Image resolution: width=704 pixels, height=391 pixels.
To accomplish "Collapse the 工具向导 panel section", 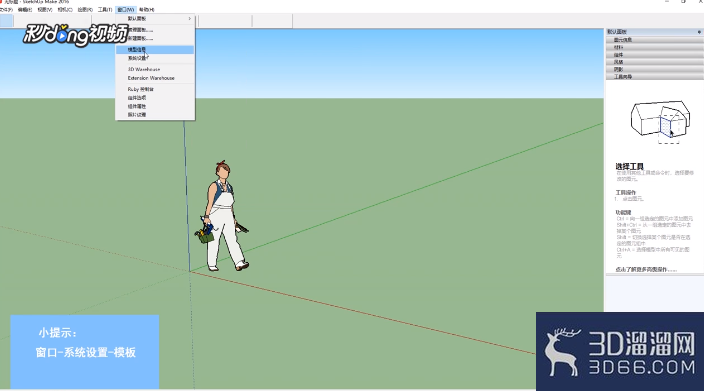I will (x=655, y=77).
